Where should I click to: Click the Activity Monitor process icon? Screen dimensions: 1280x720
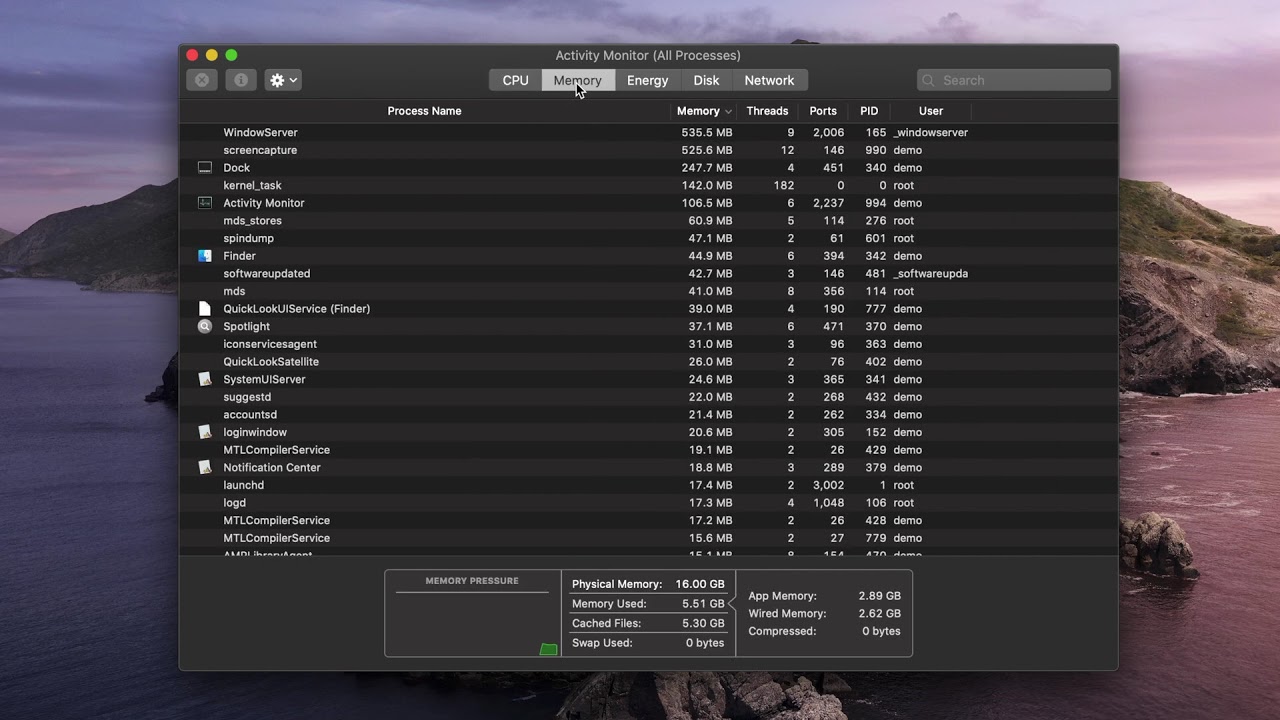(205, 203)
